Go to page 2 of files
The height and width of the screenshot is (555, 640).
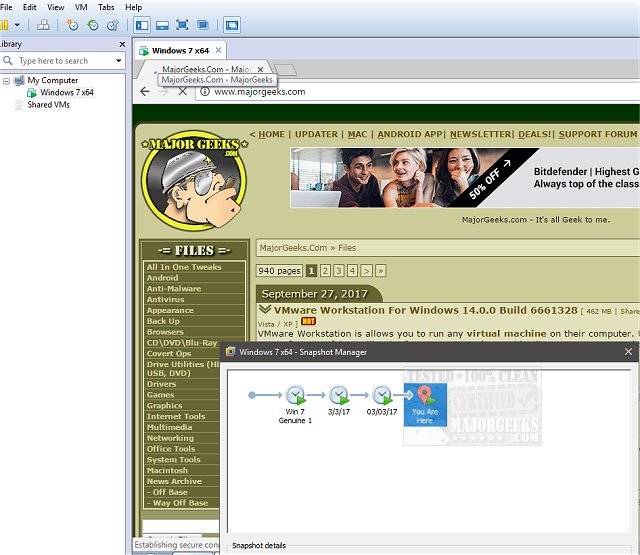(325, 271)
